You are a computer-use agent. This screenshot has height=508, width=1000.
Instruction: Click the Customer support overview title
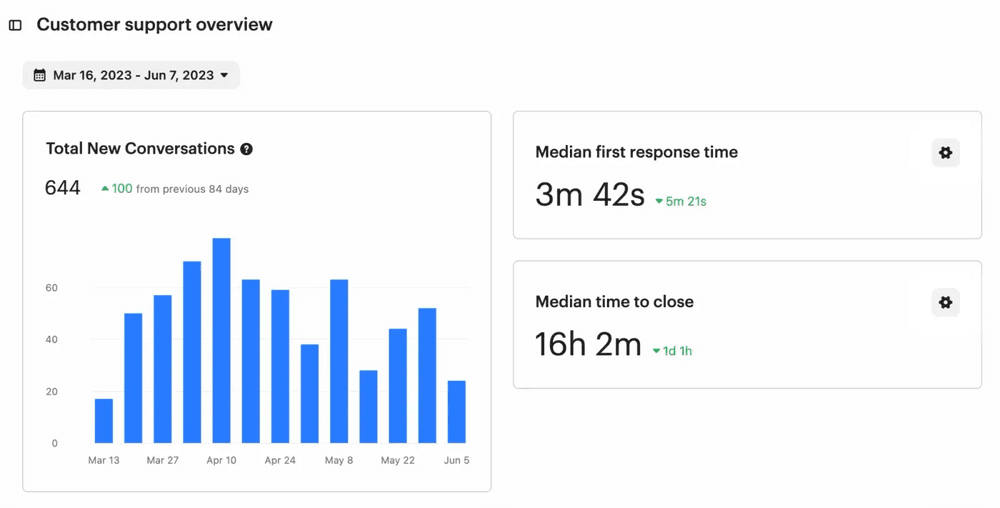pos(154,25)
